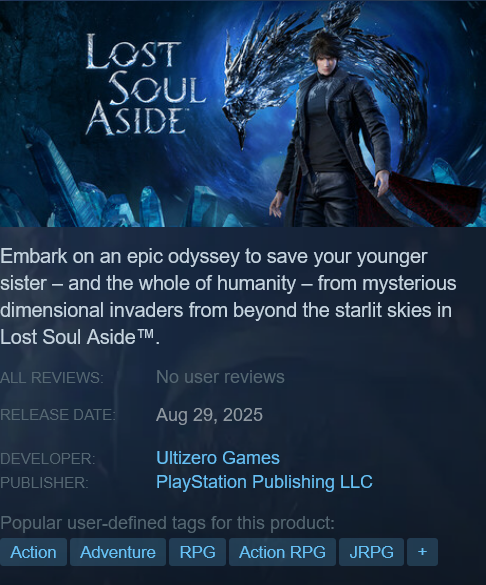Select the Adventure tag
This screenshot has width=486, height=585.
(118, 552)
